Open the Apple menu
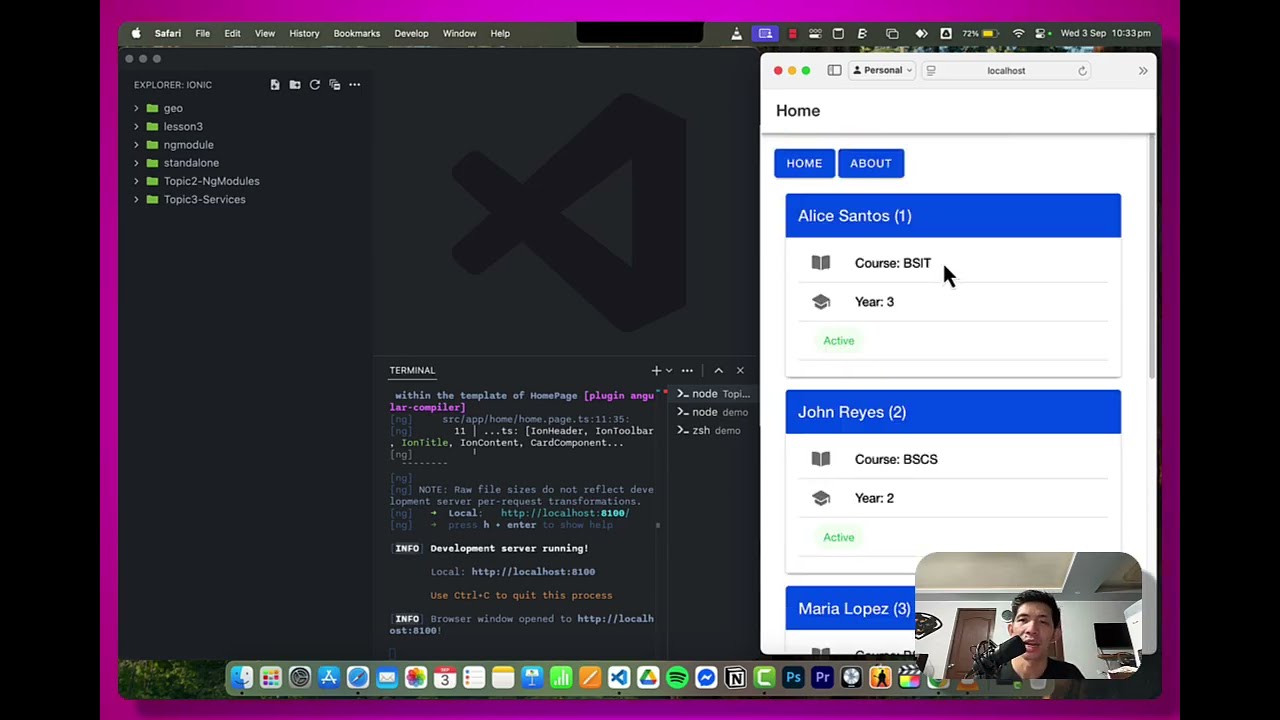The width and height of the screenshot is (1280, 720). click(136, 33)
